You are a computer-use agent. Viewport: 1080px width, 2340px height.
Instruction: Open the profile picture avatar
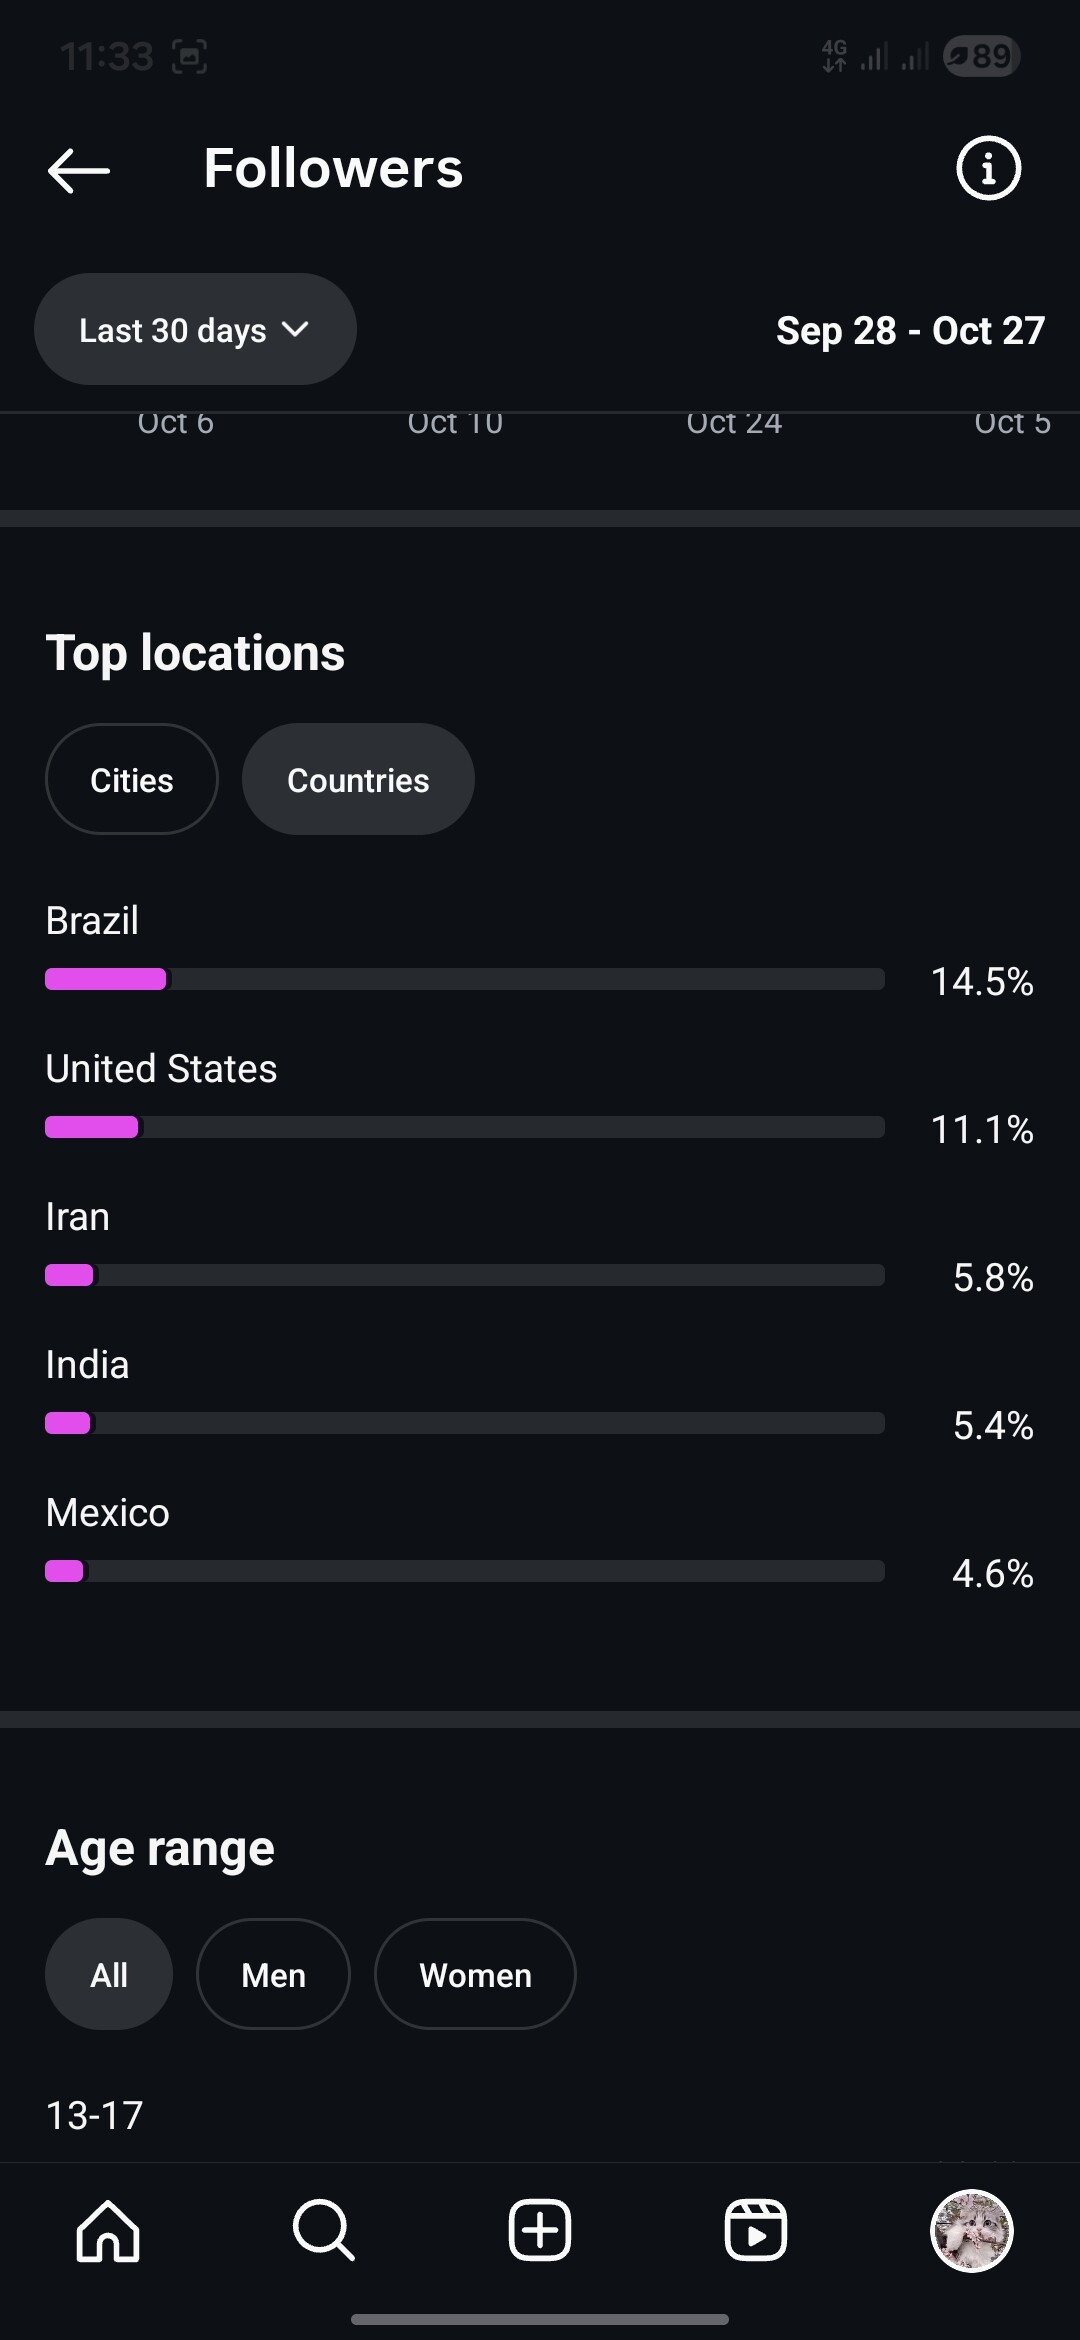[972, 2230]
